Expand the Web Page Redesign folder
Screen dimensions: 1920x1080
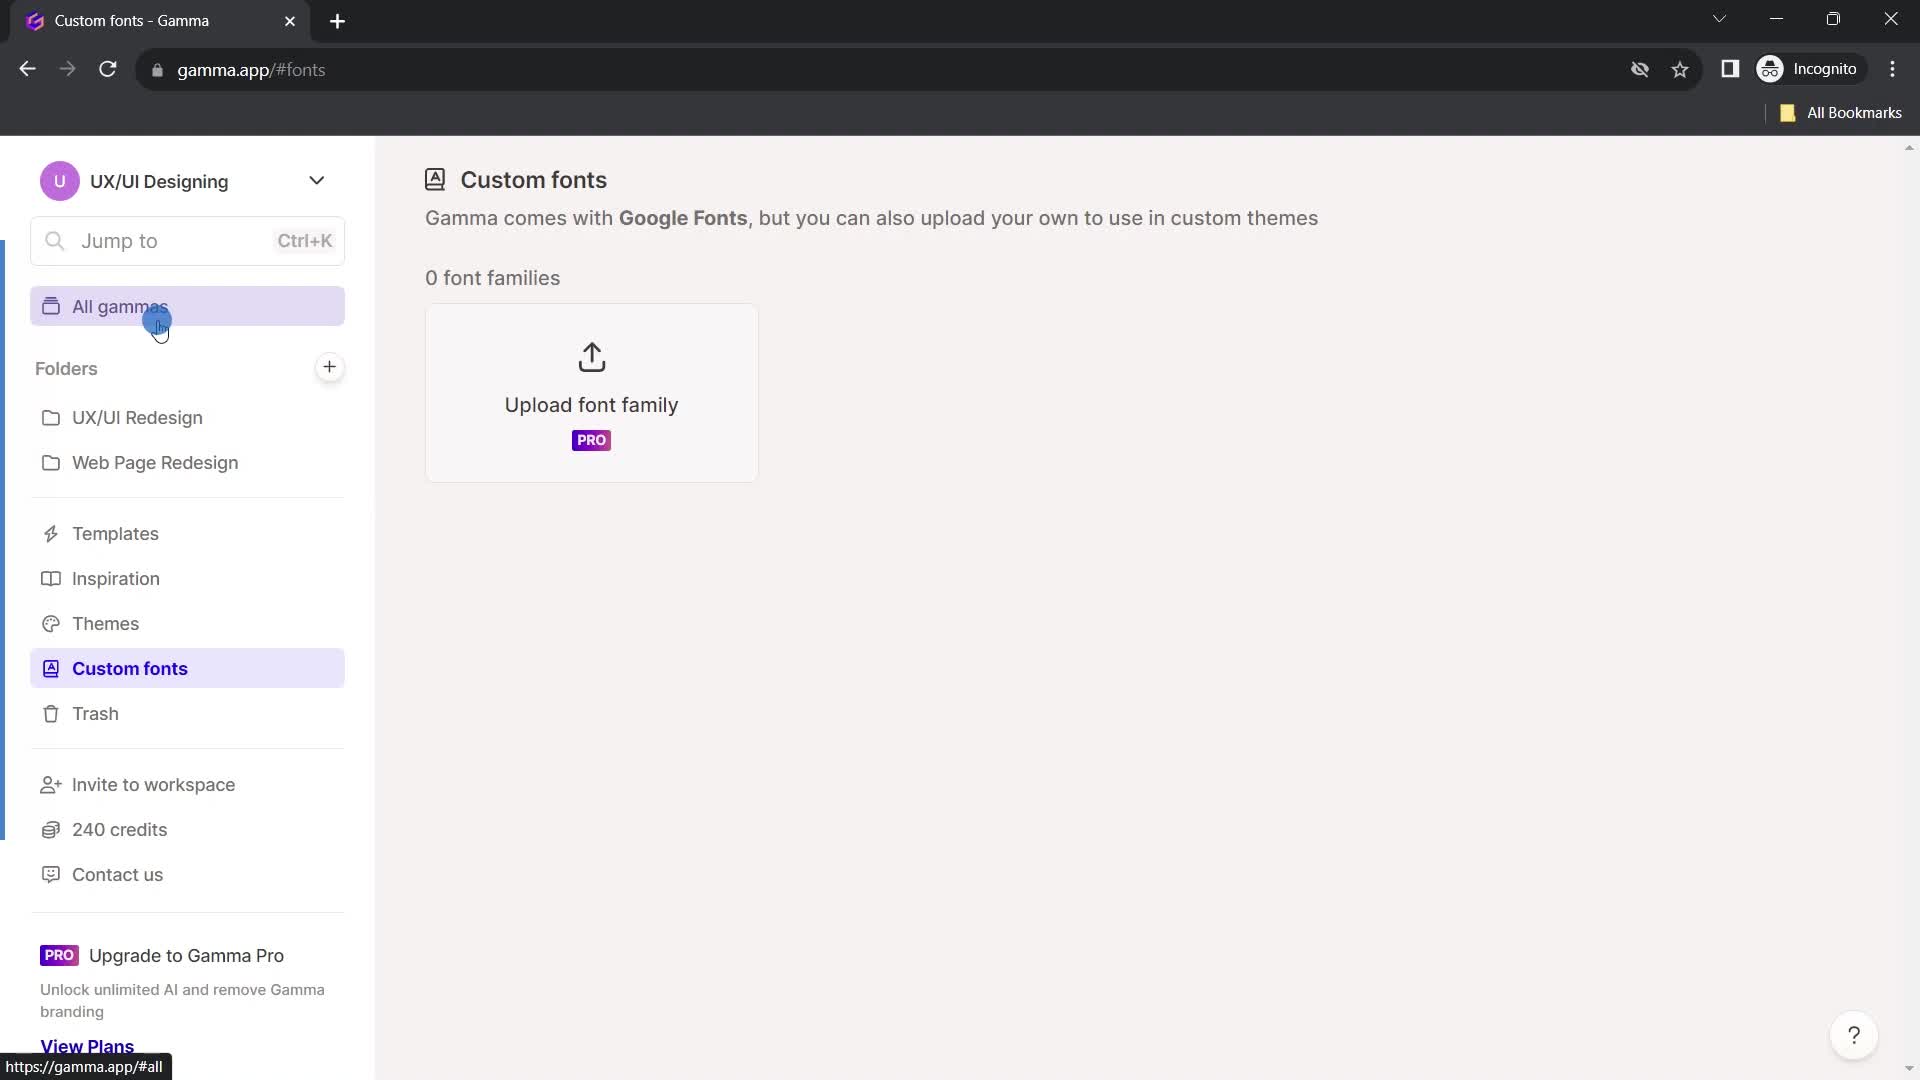pos(154,462)
